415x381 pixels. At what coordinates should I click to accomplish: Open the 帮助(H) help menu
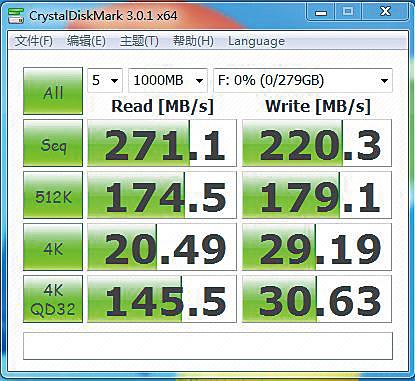point(193,41)
